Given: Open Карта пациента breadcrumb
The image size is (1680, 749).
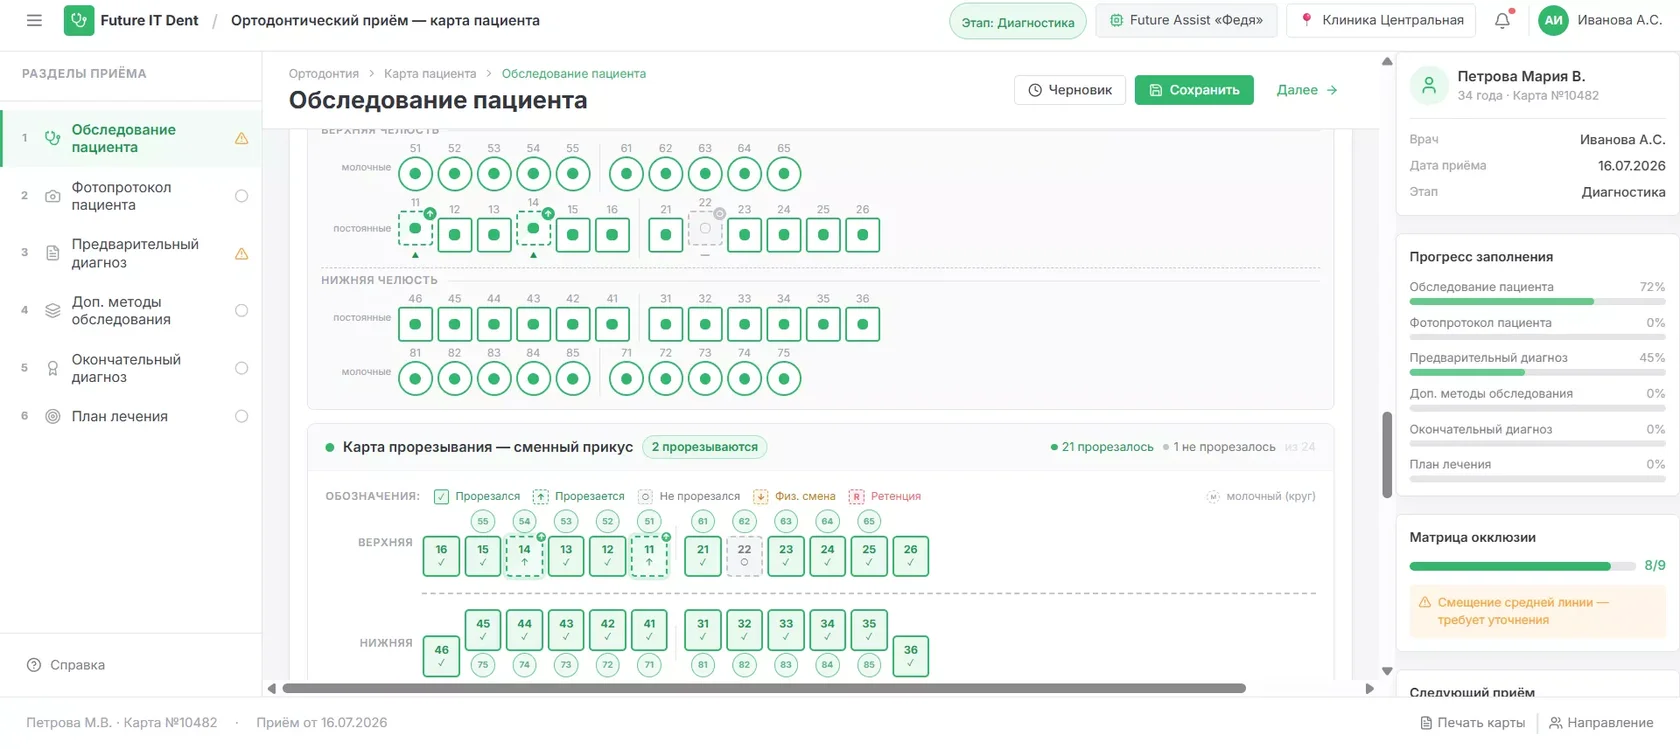Looking at the screenshot, I should 430,74.
